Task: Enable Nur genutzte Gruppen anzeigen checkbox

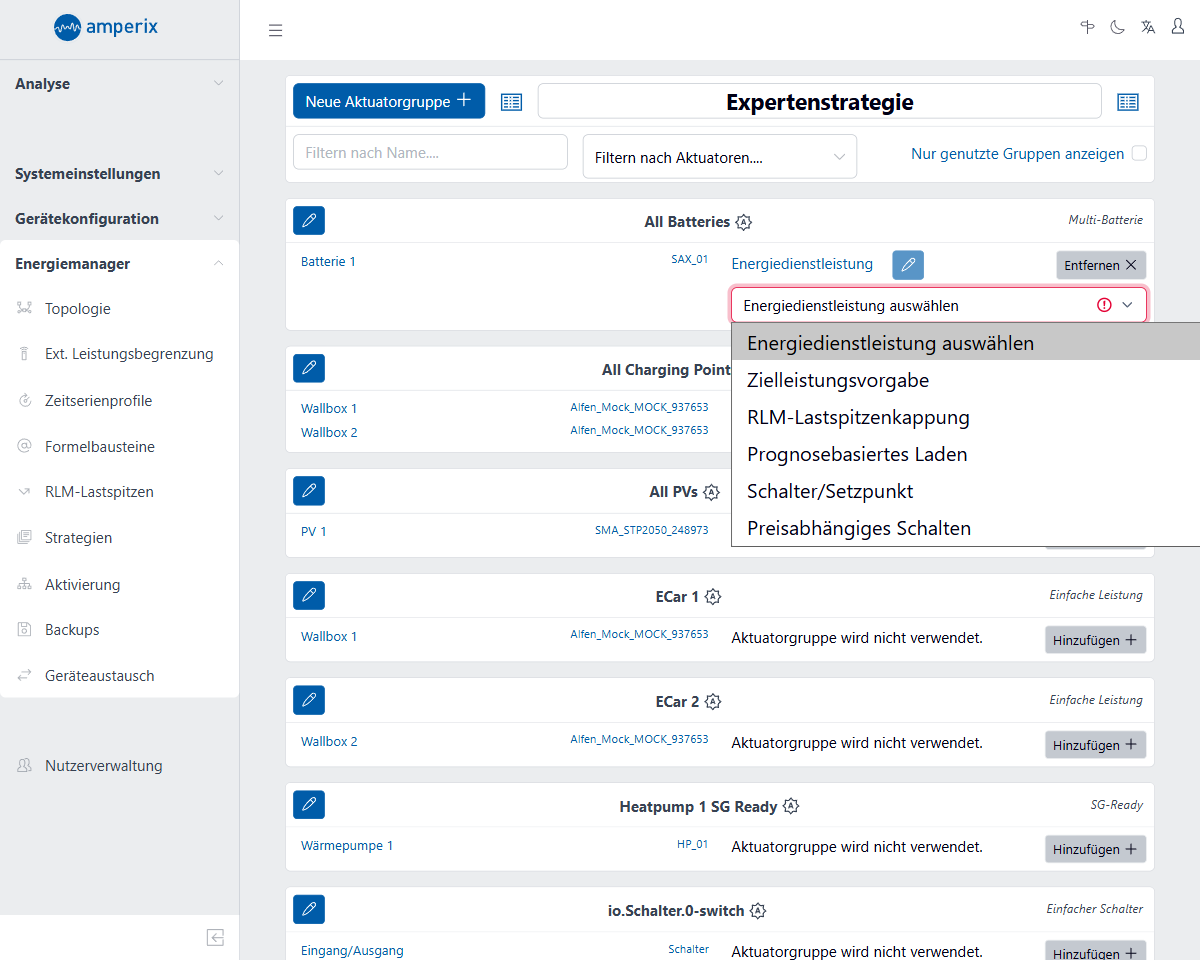Action: tap(1139, 154)
